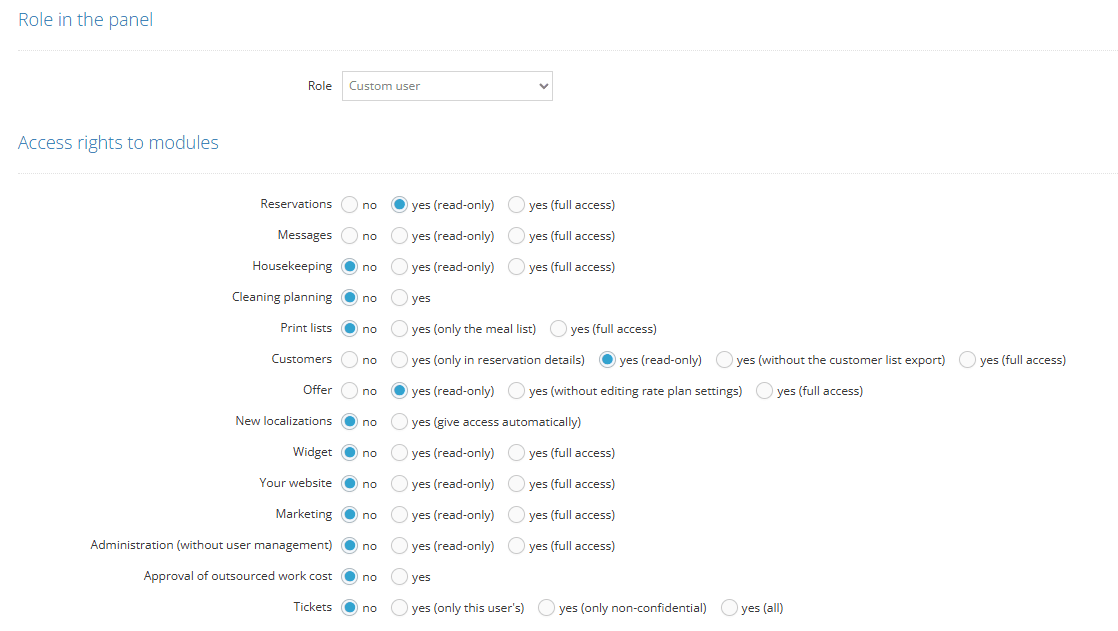Open the Role dropdown

tap(447, 86)
